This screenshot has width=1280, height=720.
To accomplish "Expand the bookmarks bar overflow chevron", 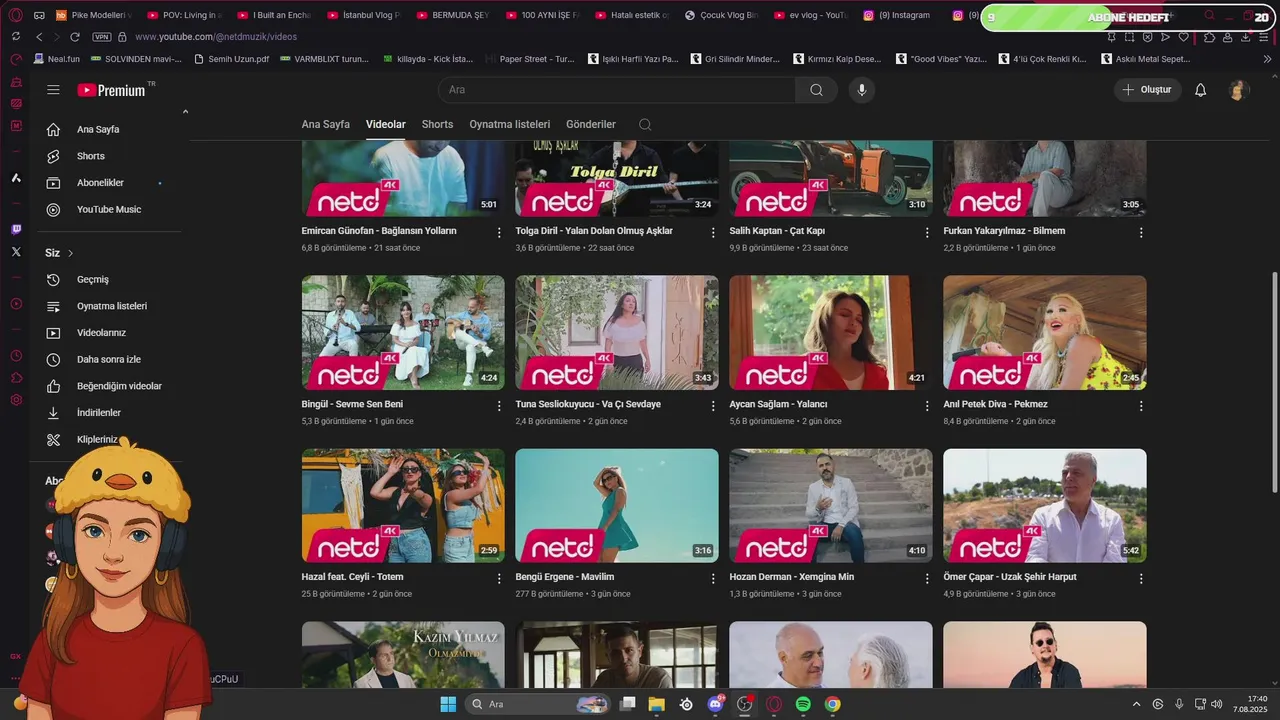I will (1267, 59).
